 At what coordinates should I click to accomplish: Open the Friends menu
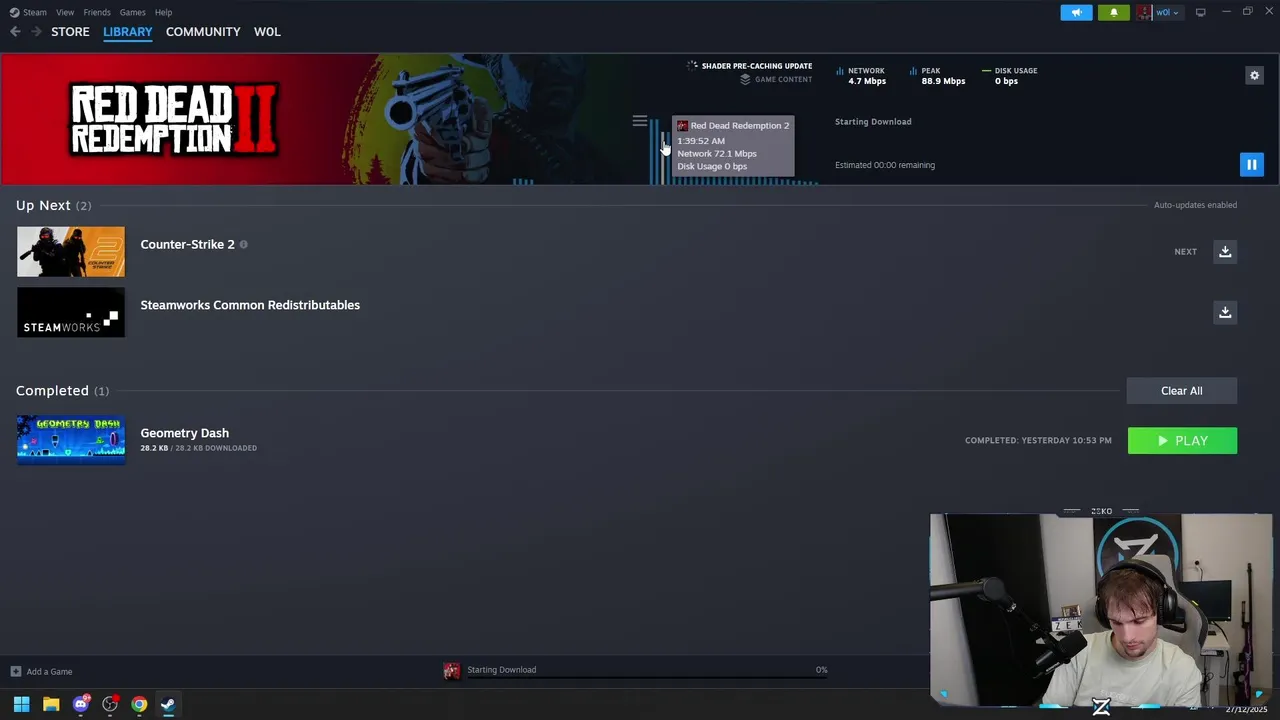(97, 12)
